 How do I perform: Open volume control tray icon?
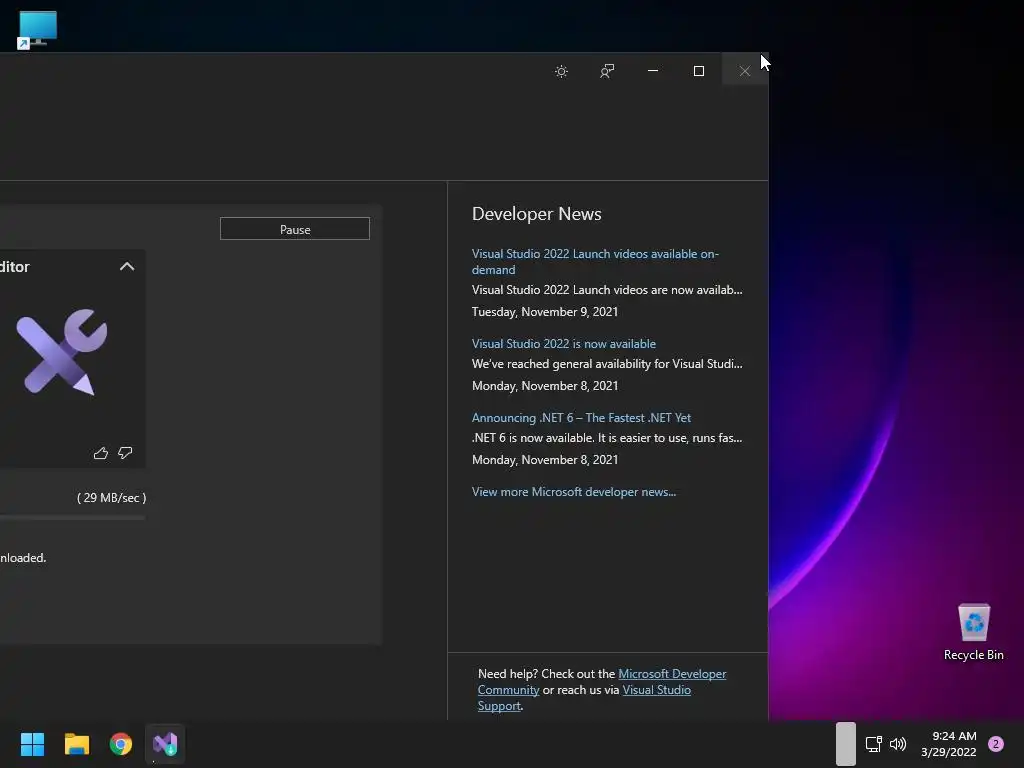pos(898,744)
